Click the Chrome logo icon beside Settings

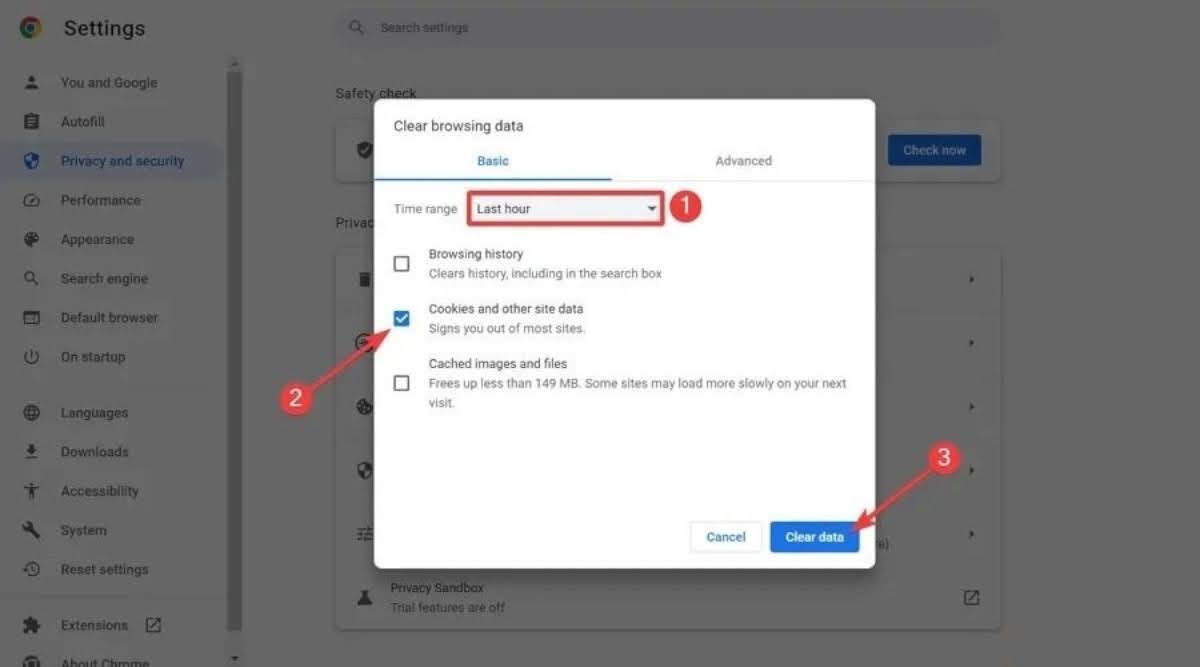pyautogui.click(x=31, y=28)
